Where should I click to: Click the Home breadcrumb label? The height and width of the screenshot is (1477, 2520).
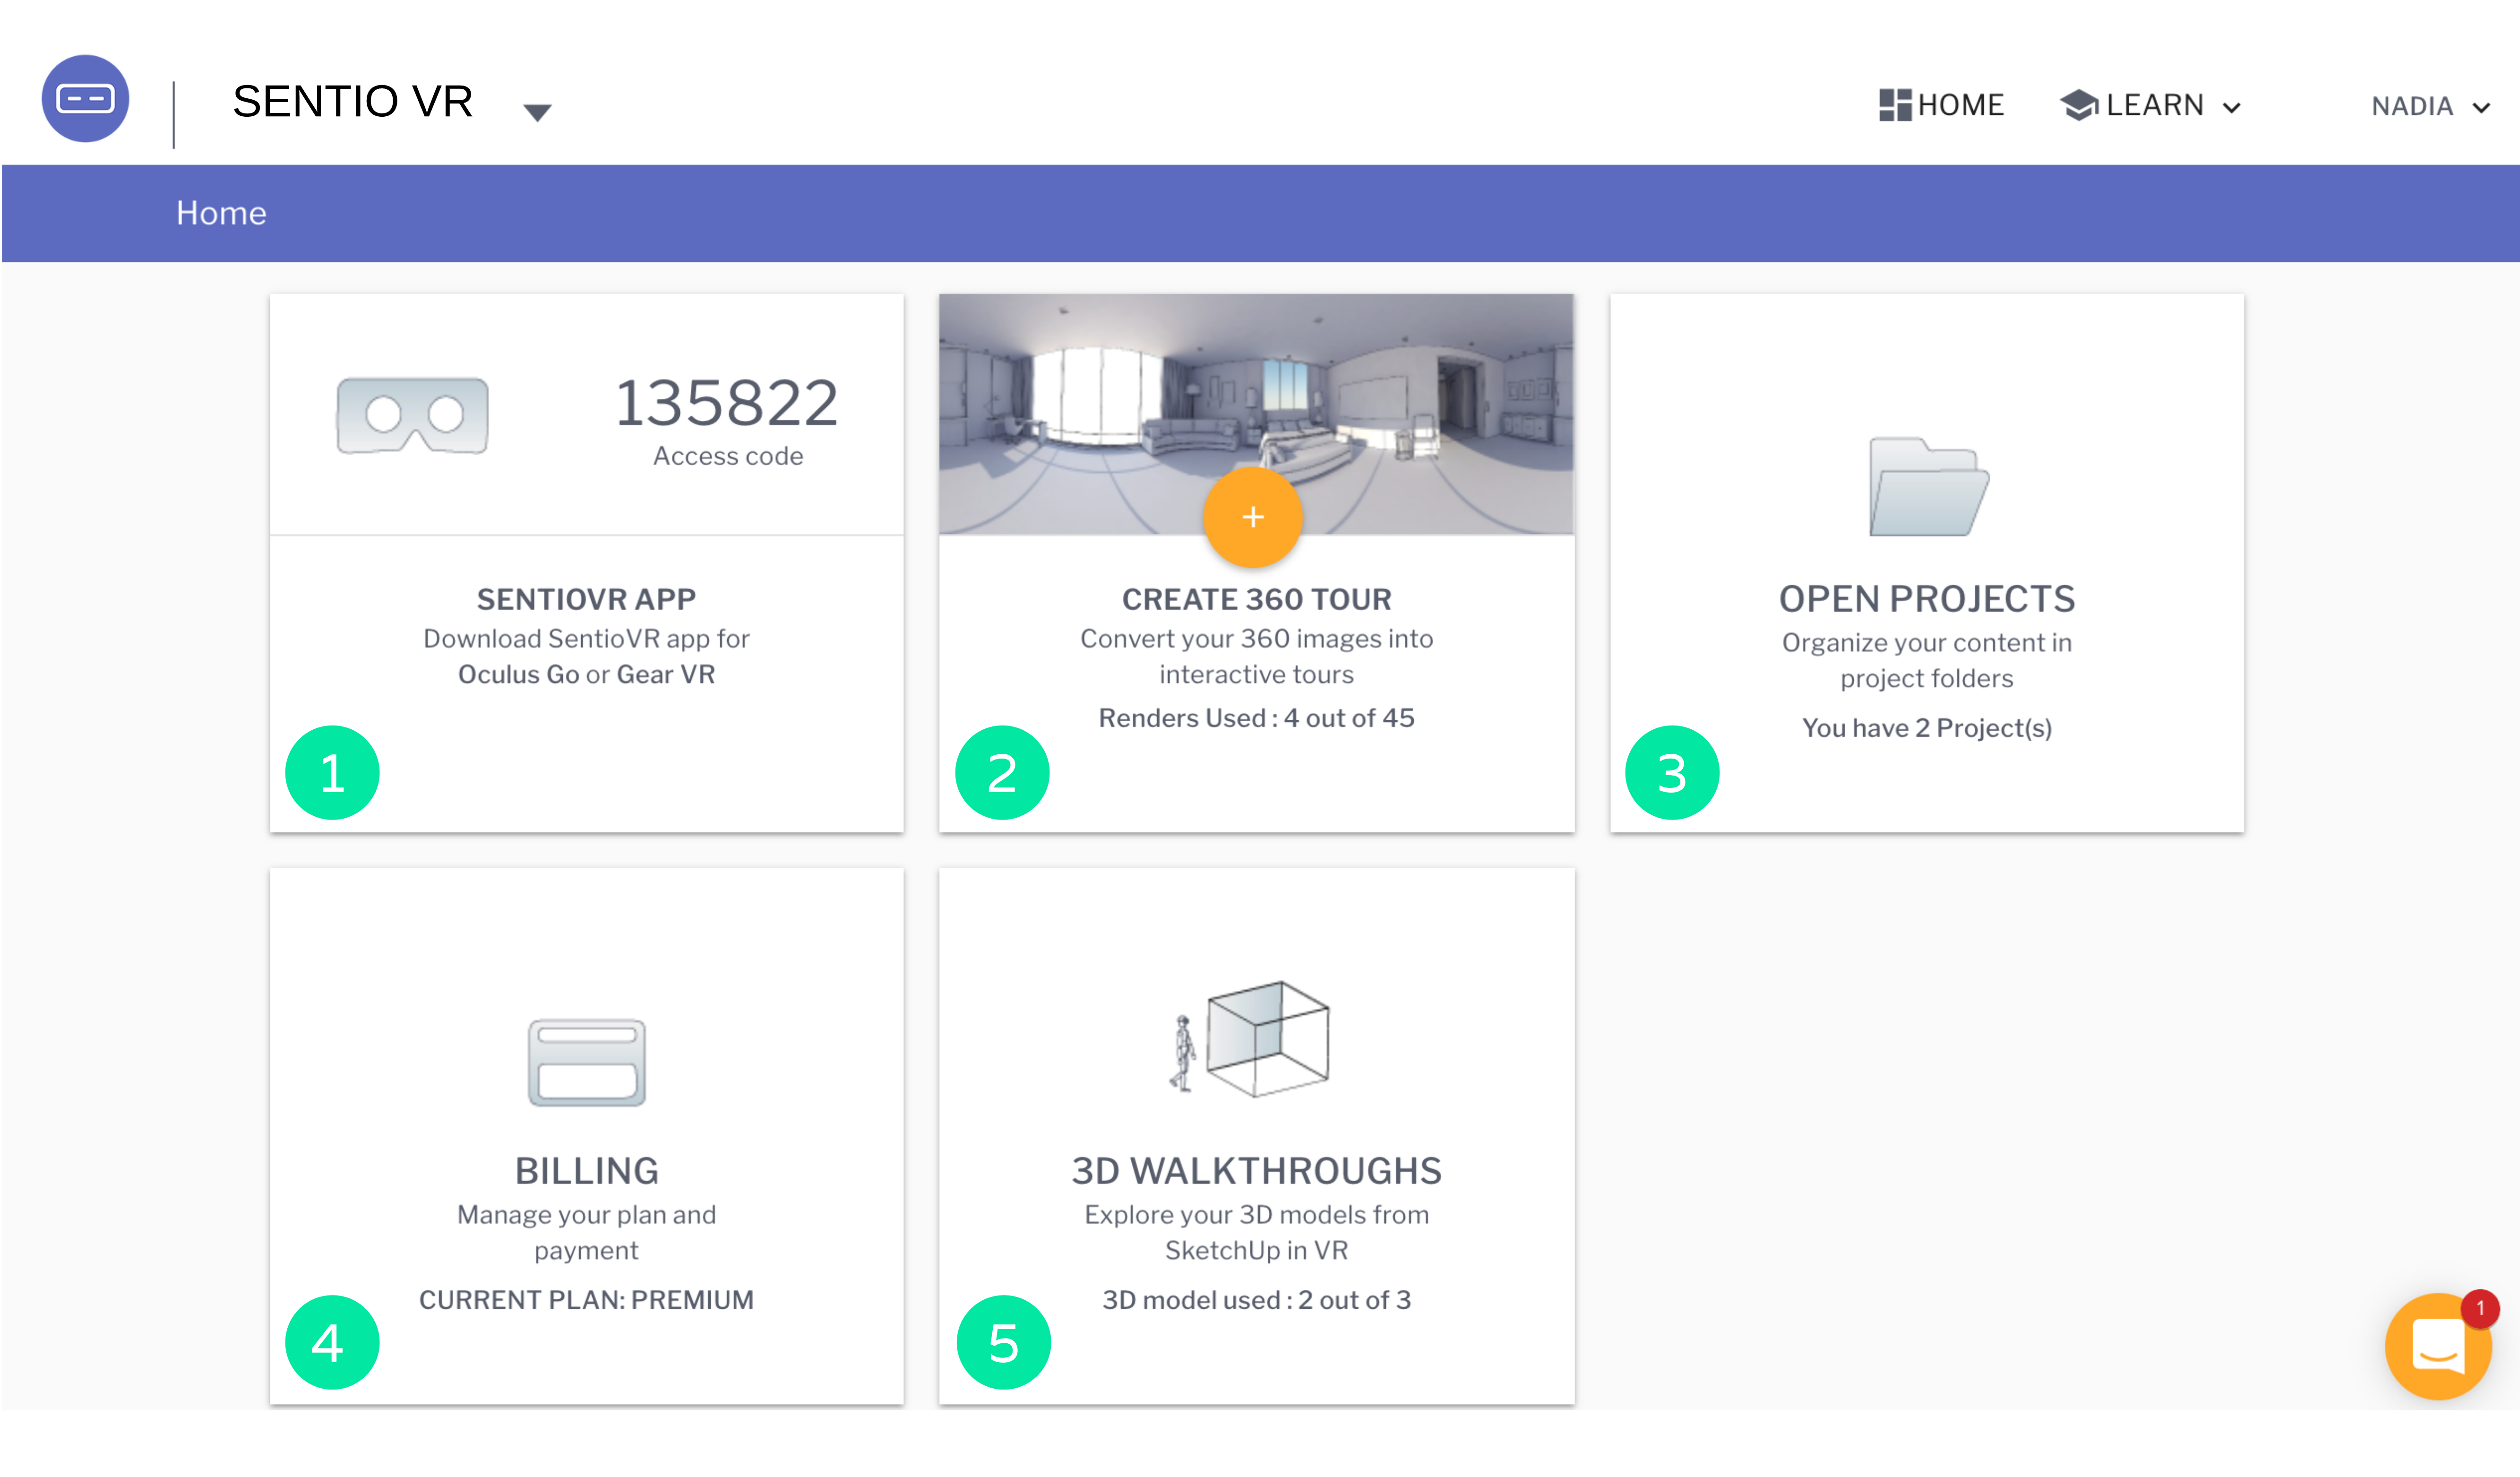[x=221, y=213]
